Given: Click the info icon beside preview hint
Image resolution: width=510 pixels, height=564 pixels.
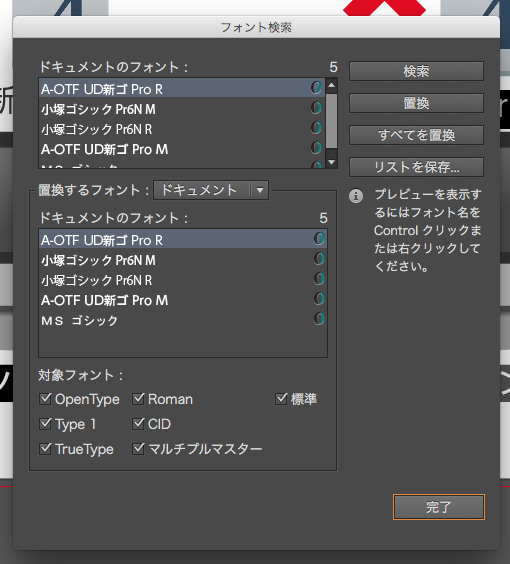Looking at the screenshot, I should [x=356, y=196].
